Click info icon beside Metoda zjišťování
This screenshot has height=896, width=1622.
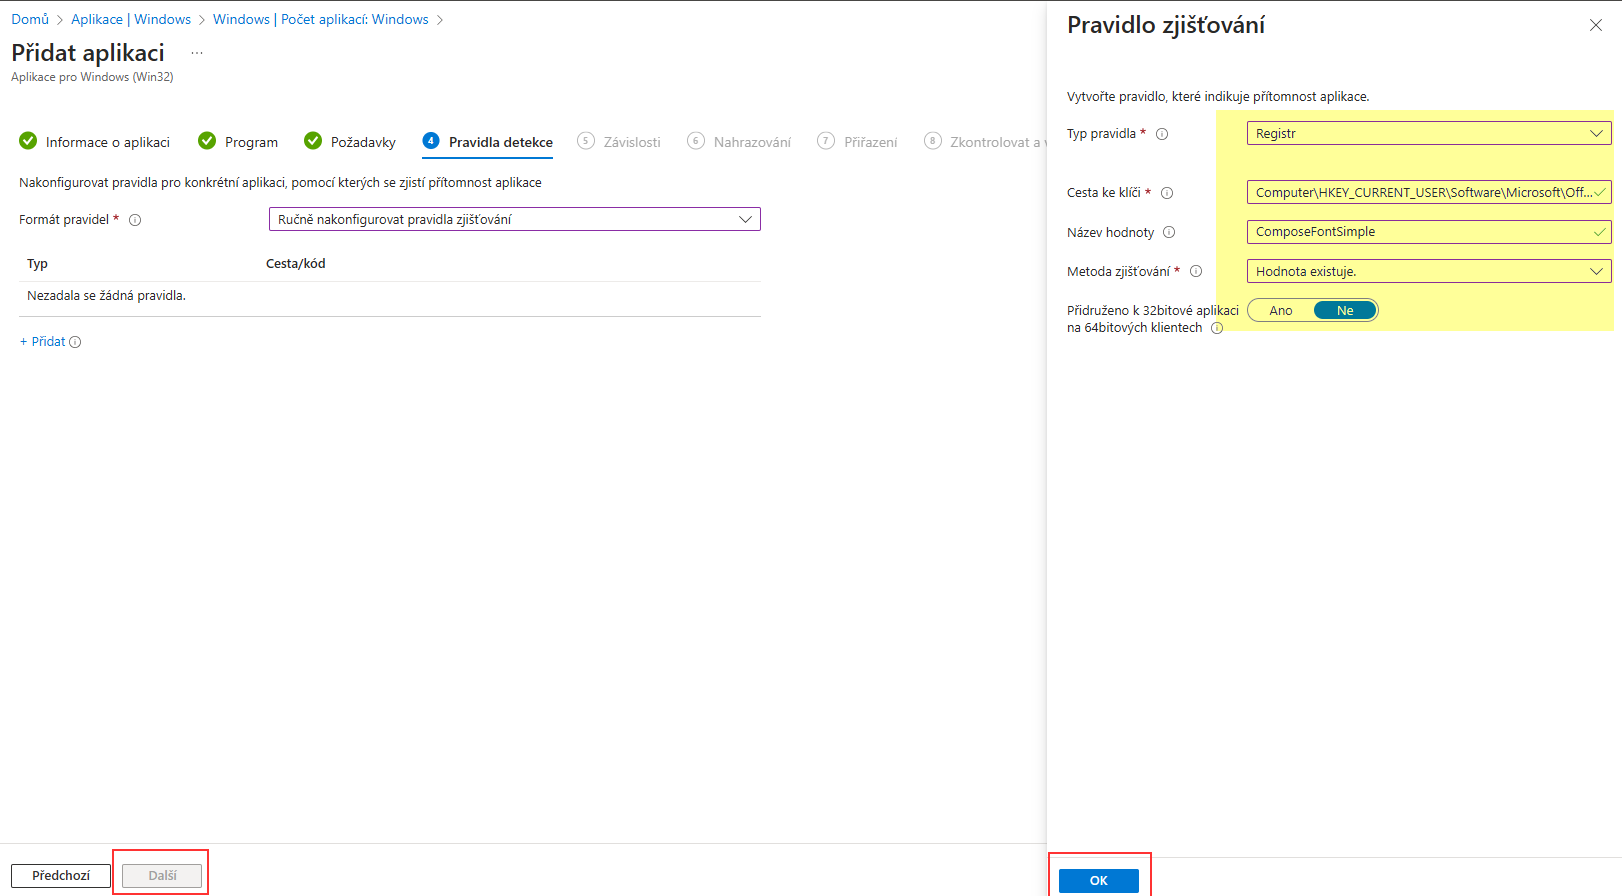tap(1196, 271)
